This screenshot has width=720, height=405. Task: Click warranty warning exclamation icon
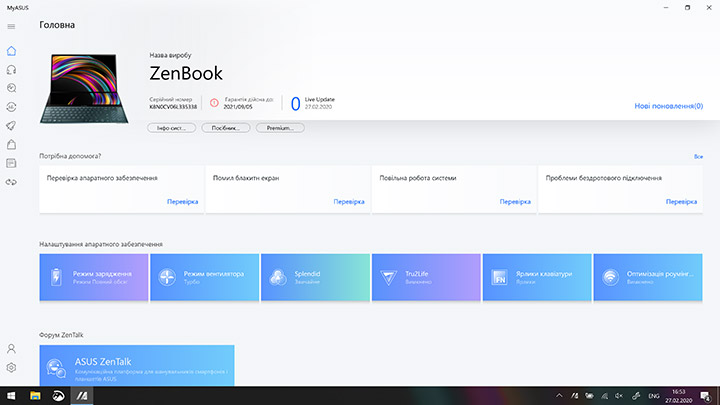[214, 103]
